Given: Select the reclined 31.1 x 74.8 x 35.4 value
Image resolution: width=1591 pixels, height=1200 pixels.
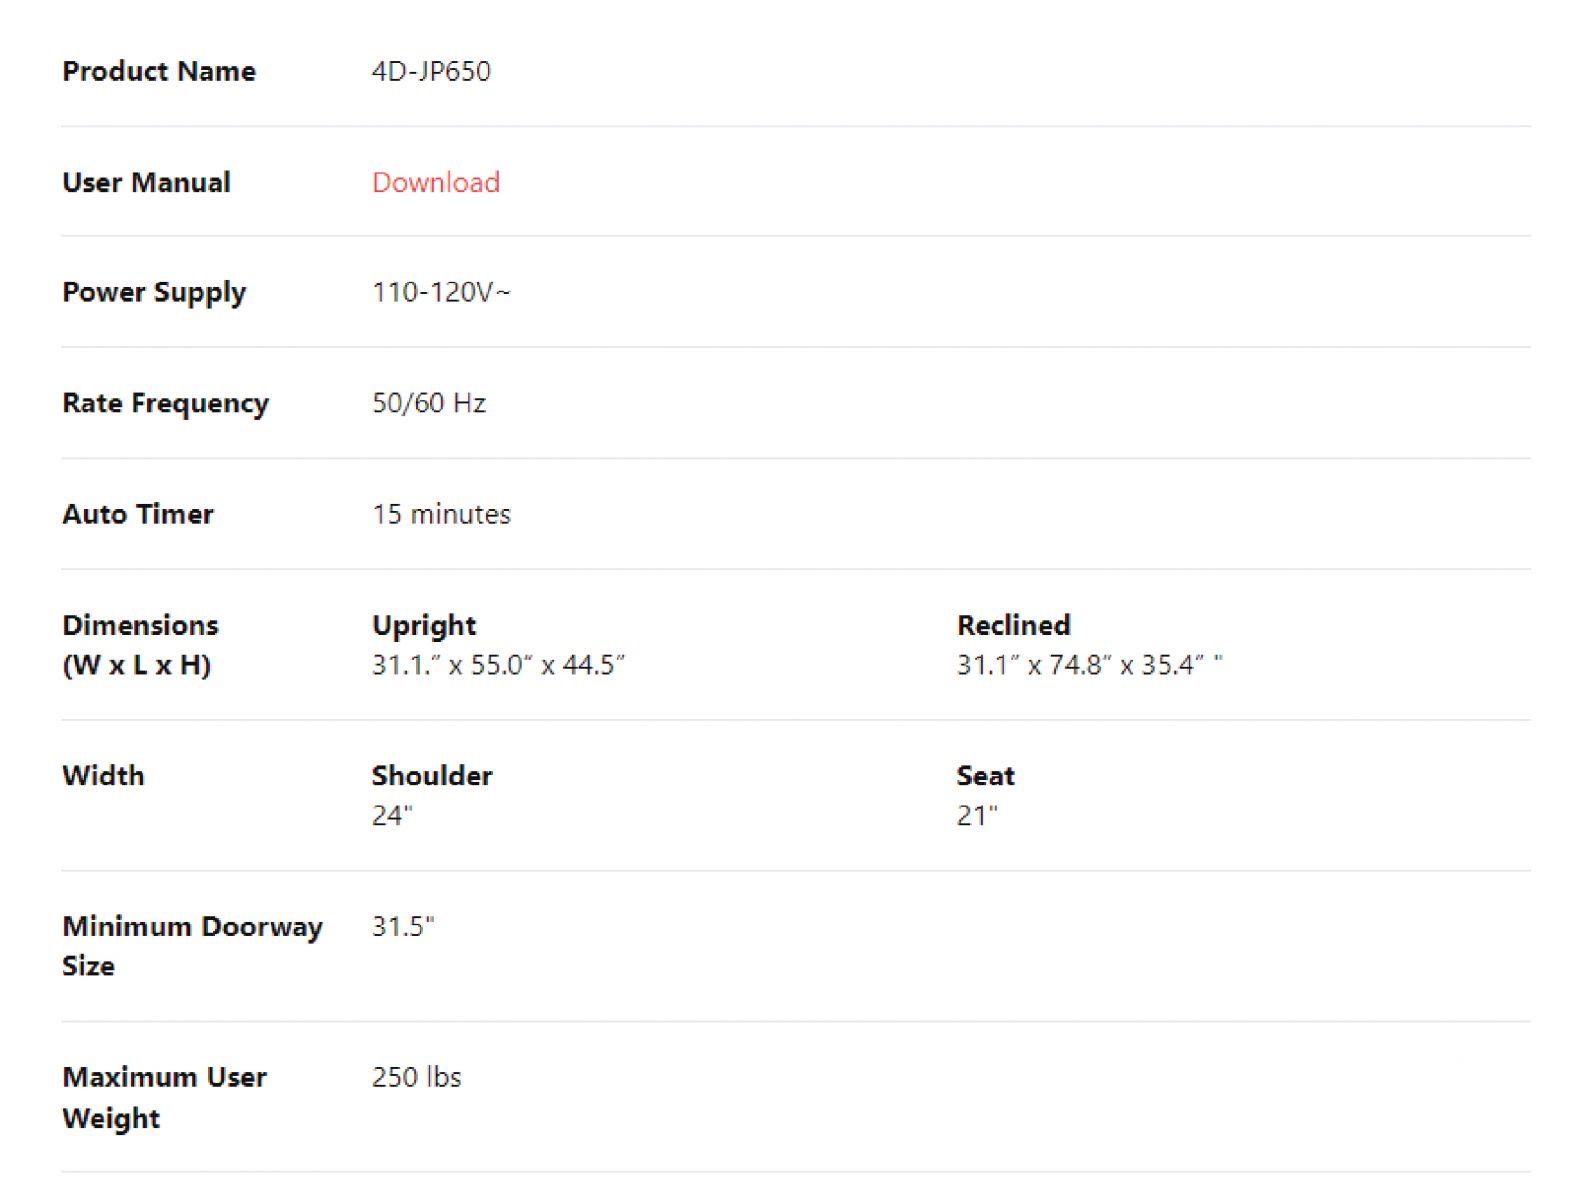Looking at the screenshot, I should pyautogui.click(x=1088, y=665).
